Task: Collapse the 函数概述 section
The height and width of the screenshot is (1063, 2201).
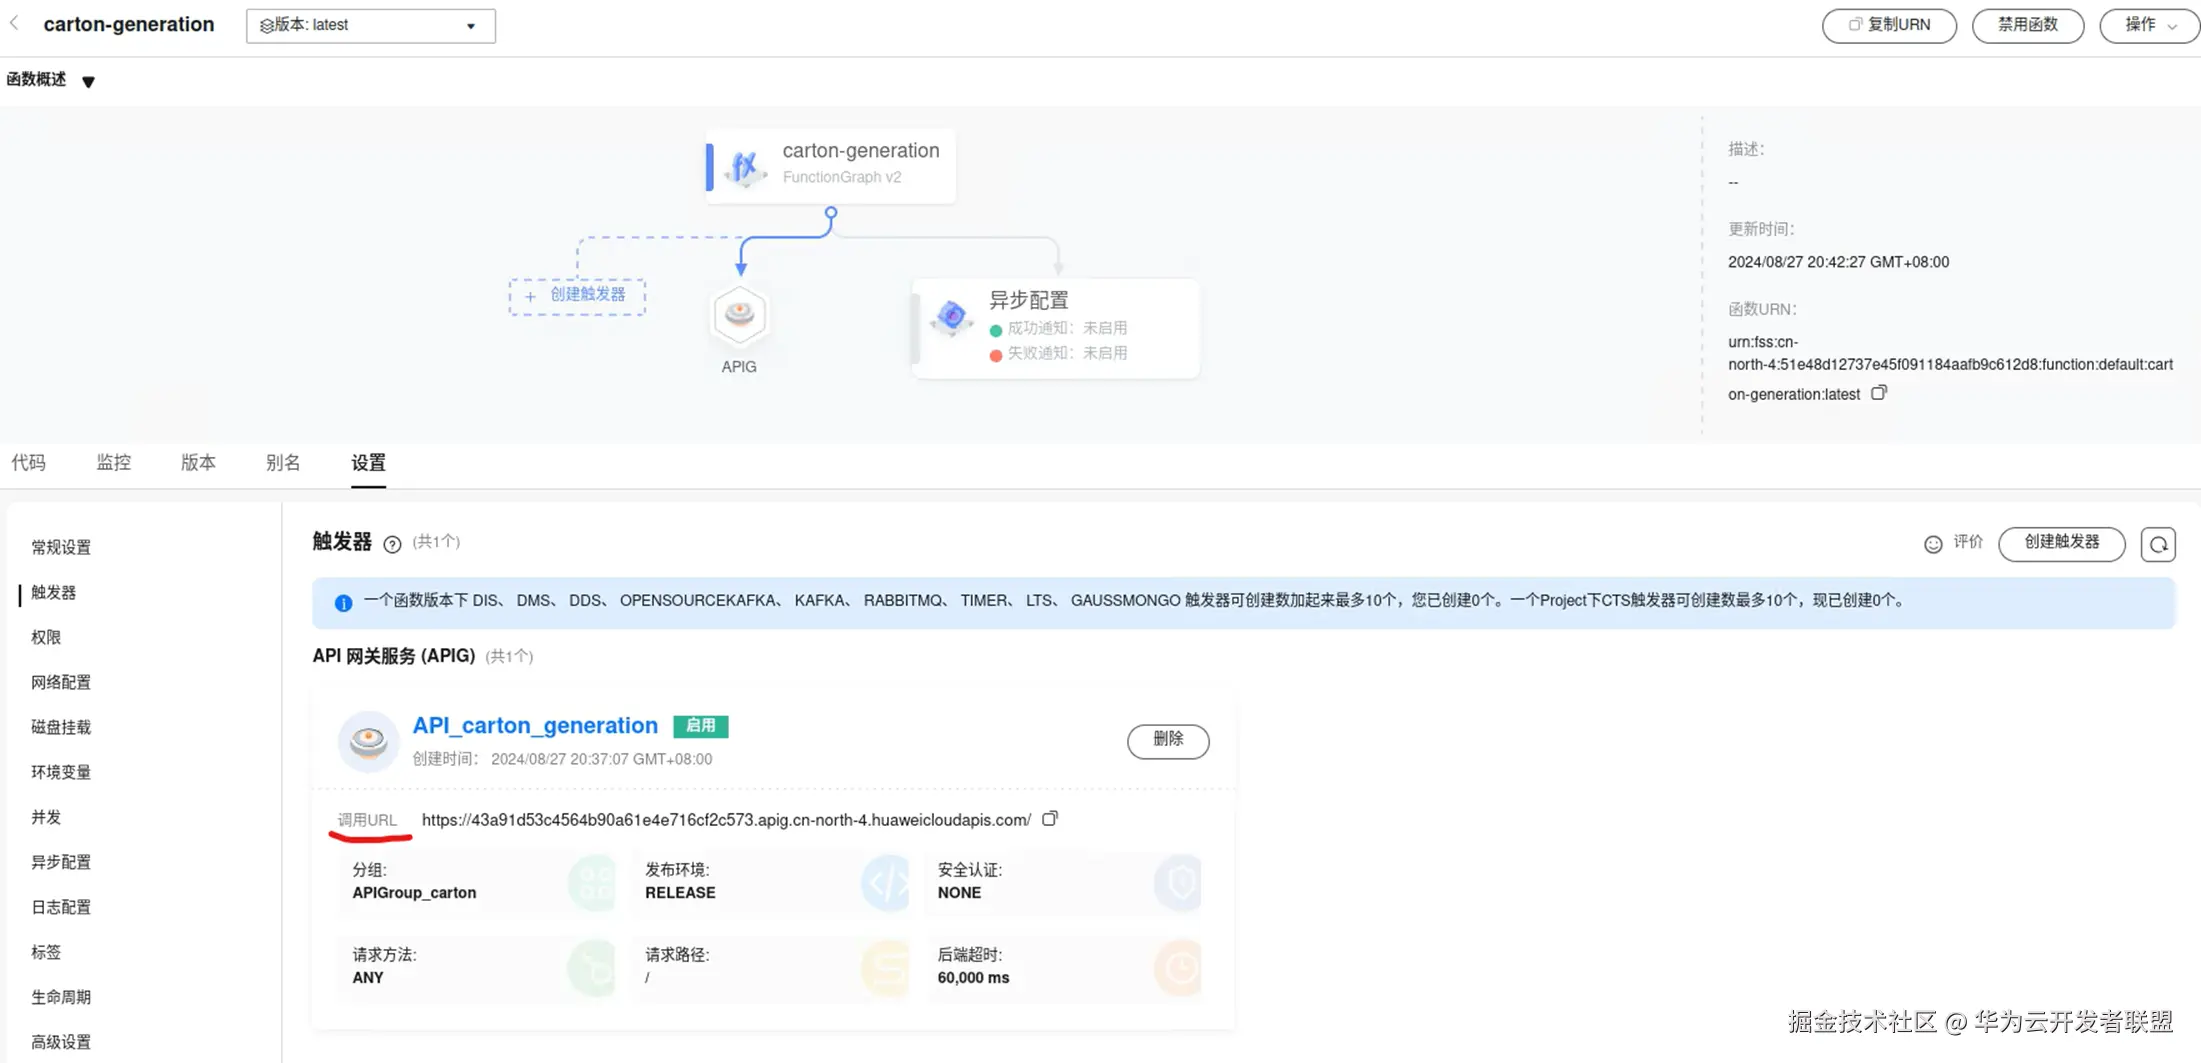Action: tap(88, 82)
